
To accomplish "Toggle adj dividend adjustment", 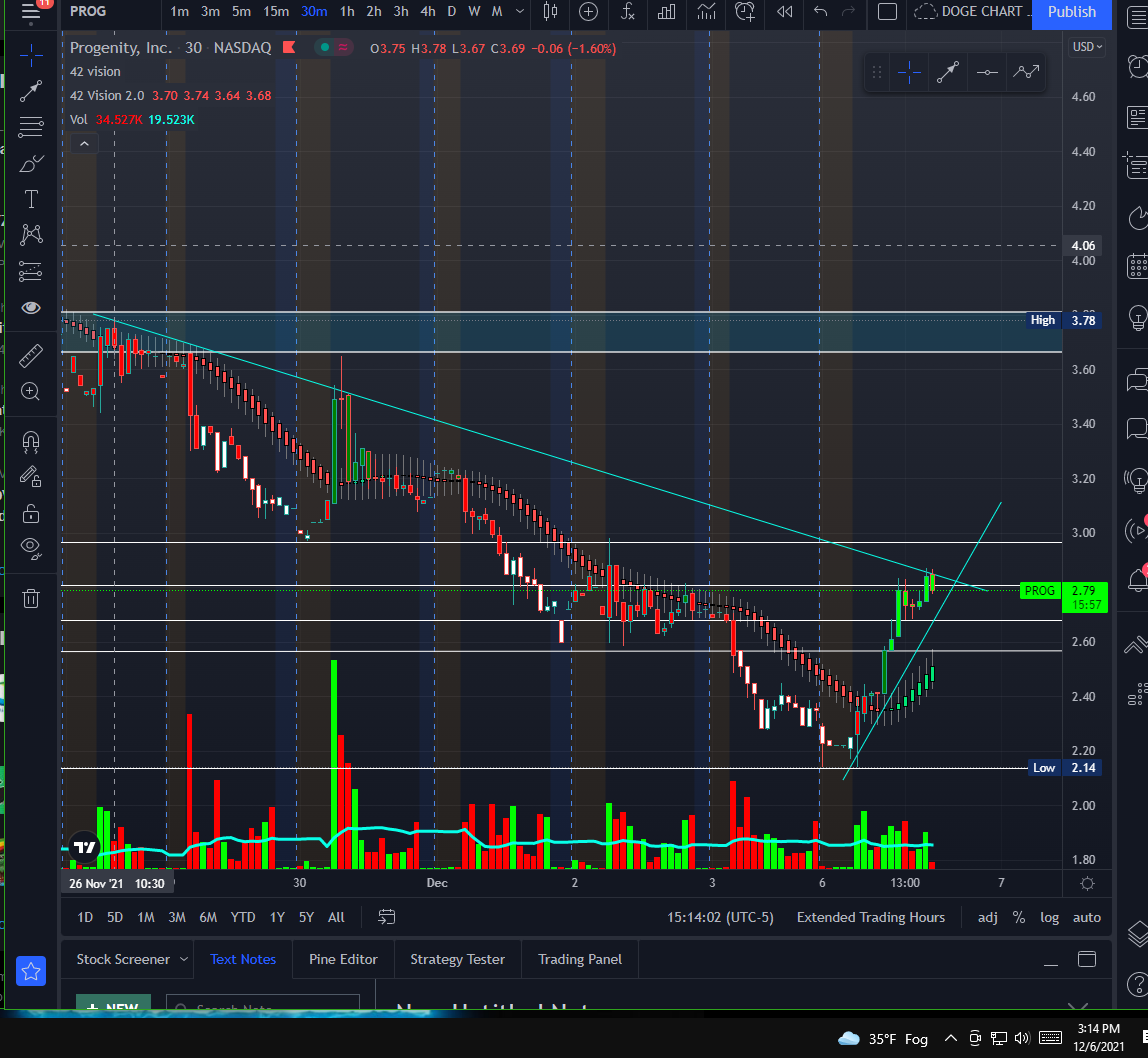I will 988,917.
